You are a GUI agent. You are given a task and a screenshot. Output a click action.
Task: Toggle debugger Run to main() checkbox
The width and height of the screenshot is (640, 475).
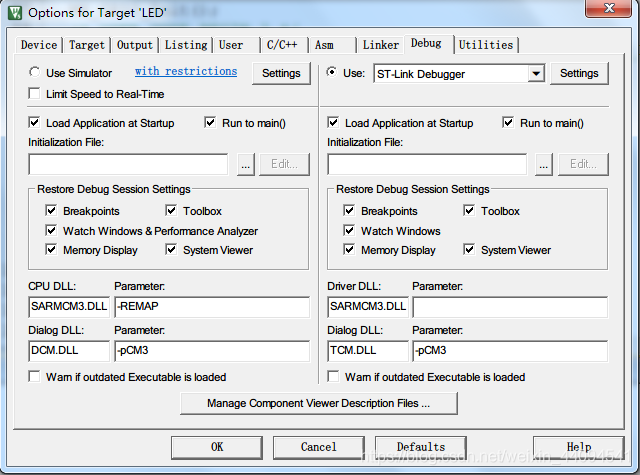(x=508, y=123)
